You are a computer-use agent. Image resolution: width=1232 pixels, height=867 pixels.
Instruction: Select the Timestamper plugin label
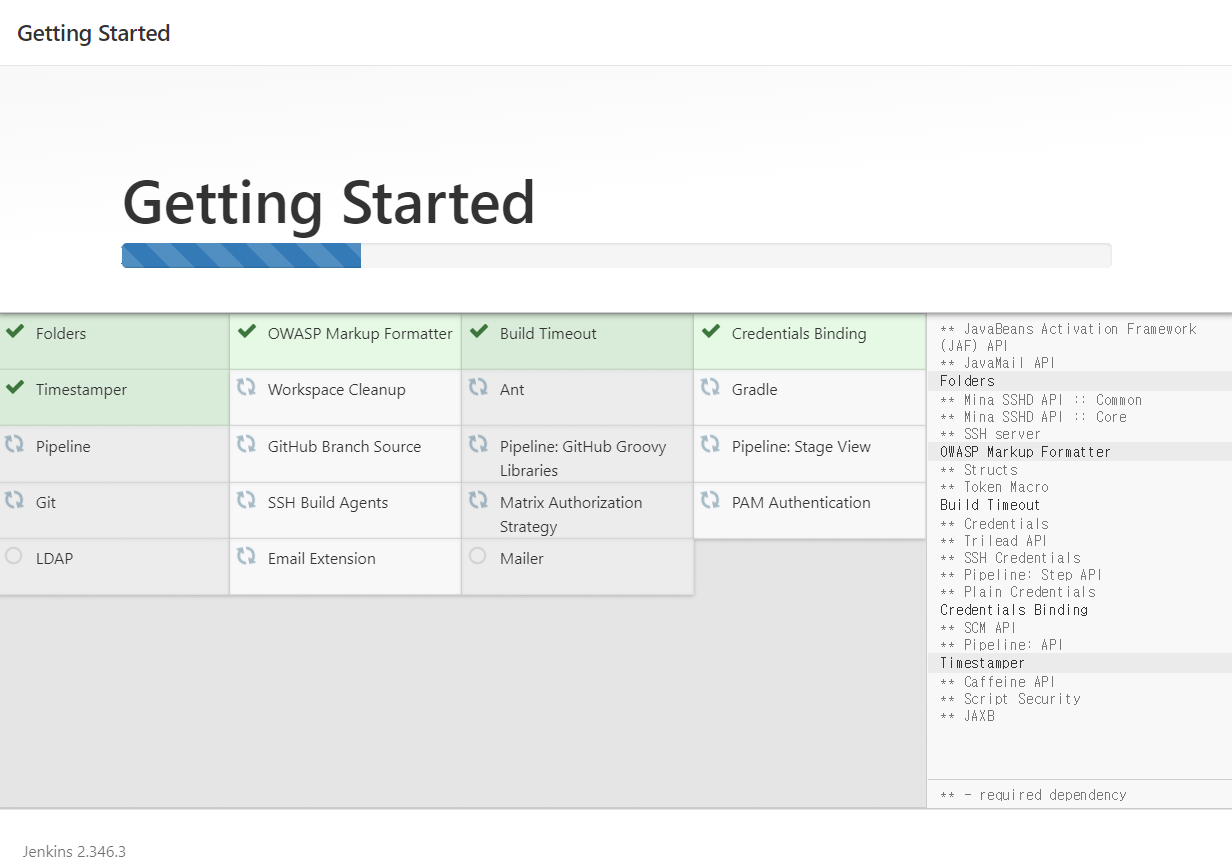82,390
